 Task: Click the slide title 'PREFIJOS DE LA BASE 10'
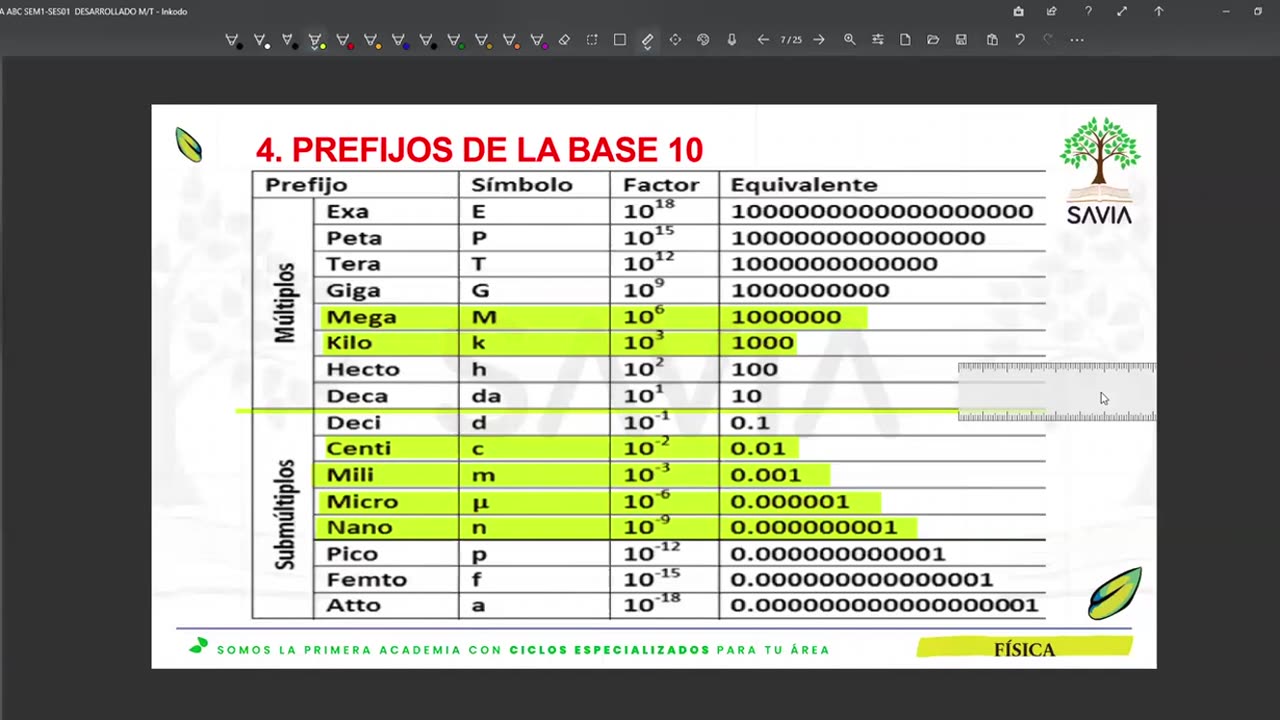coord(497,150)
